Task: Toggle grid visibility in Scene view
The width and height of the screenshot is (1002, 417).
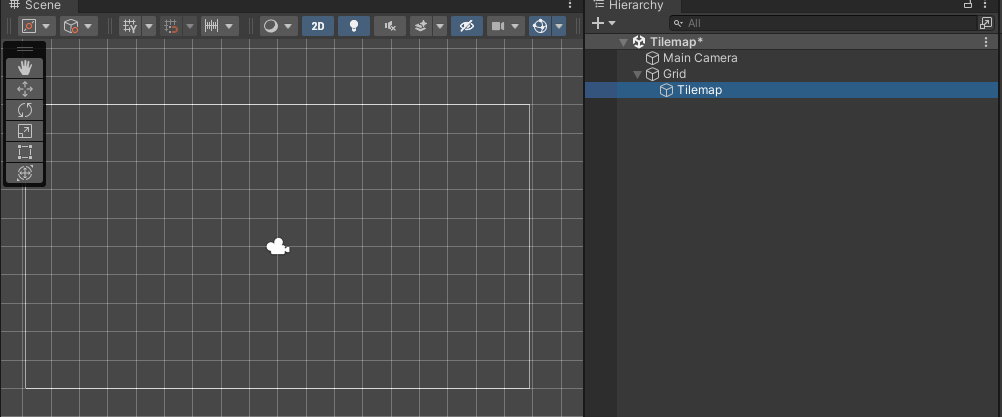Action: click(130, 26)
